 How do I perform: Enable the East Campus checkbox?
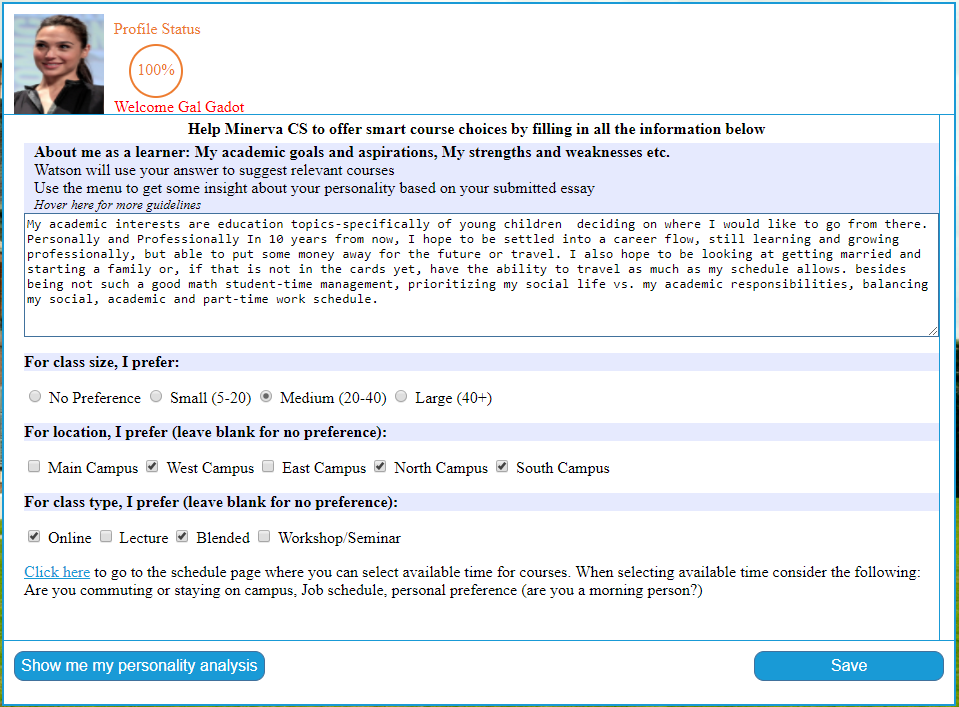(268, 467)
